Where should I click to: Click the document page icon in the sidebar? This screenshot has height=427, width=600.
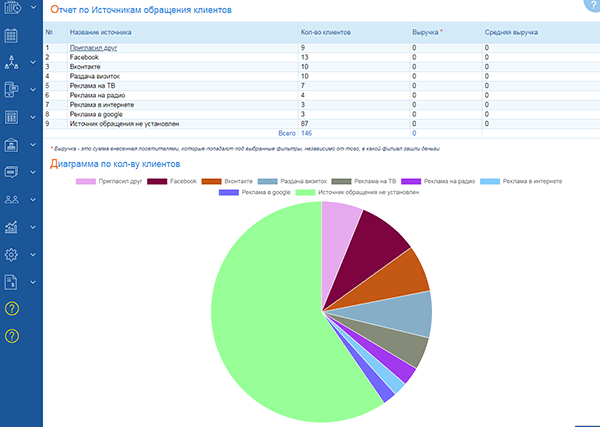pyautogui.click(x=12, y=281)
